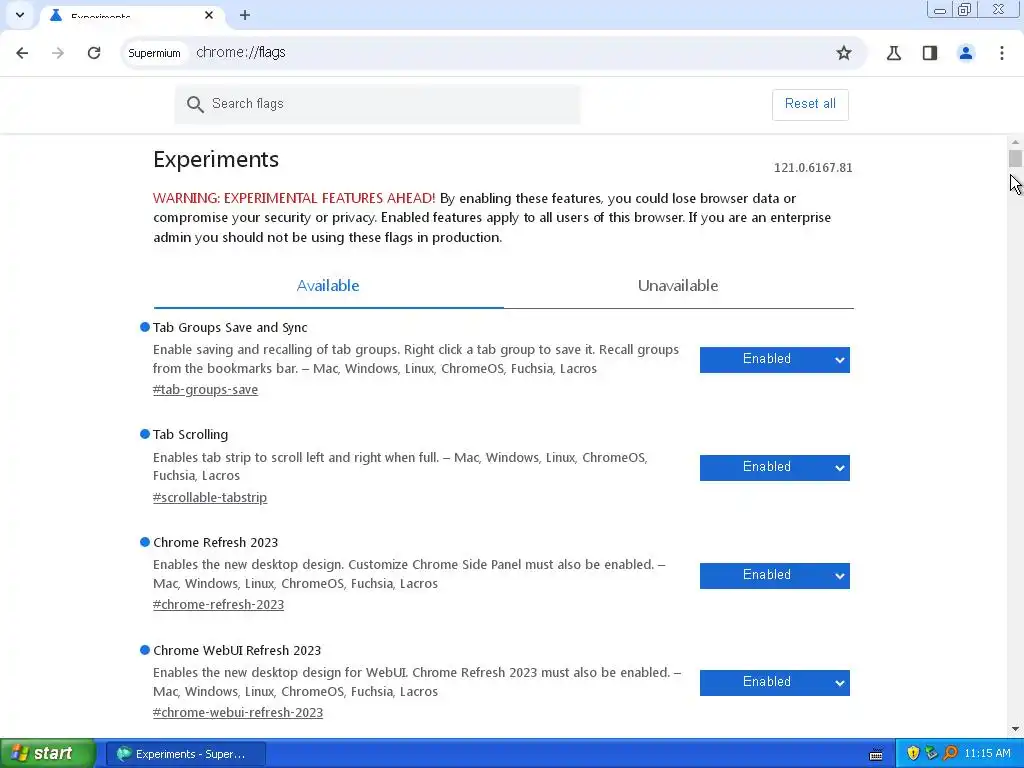
Task: Click the Chrome WebUI Refresh 2023 title
Action: tap(237, 650)
